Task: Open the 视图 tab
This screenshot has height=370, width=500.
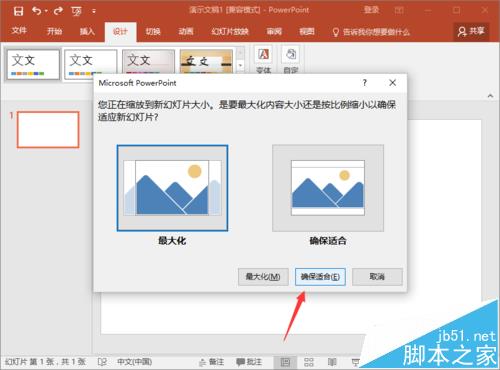Action: tap(307, 31)
